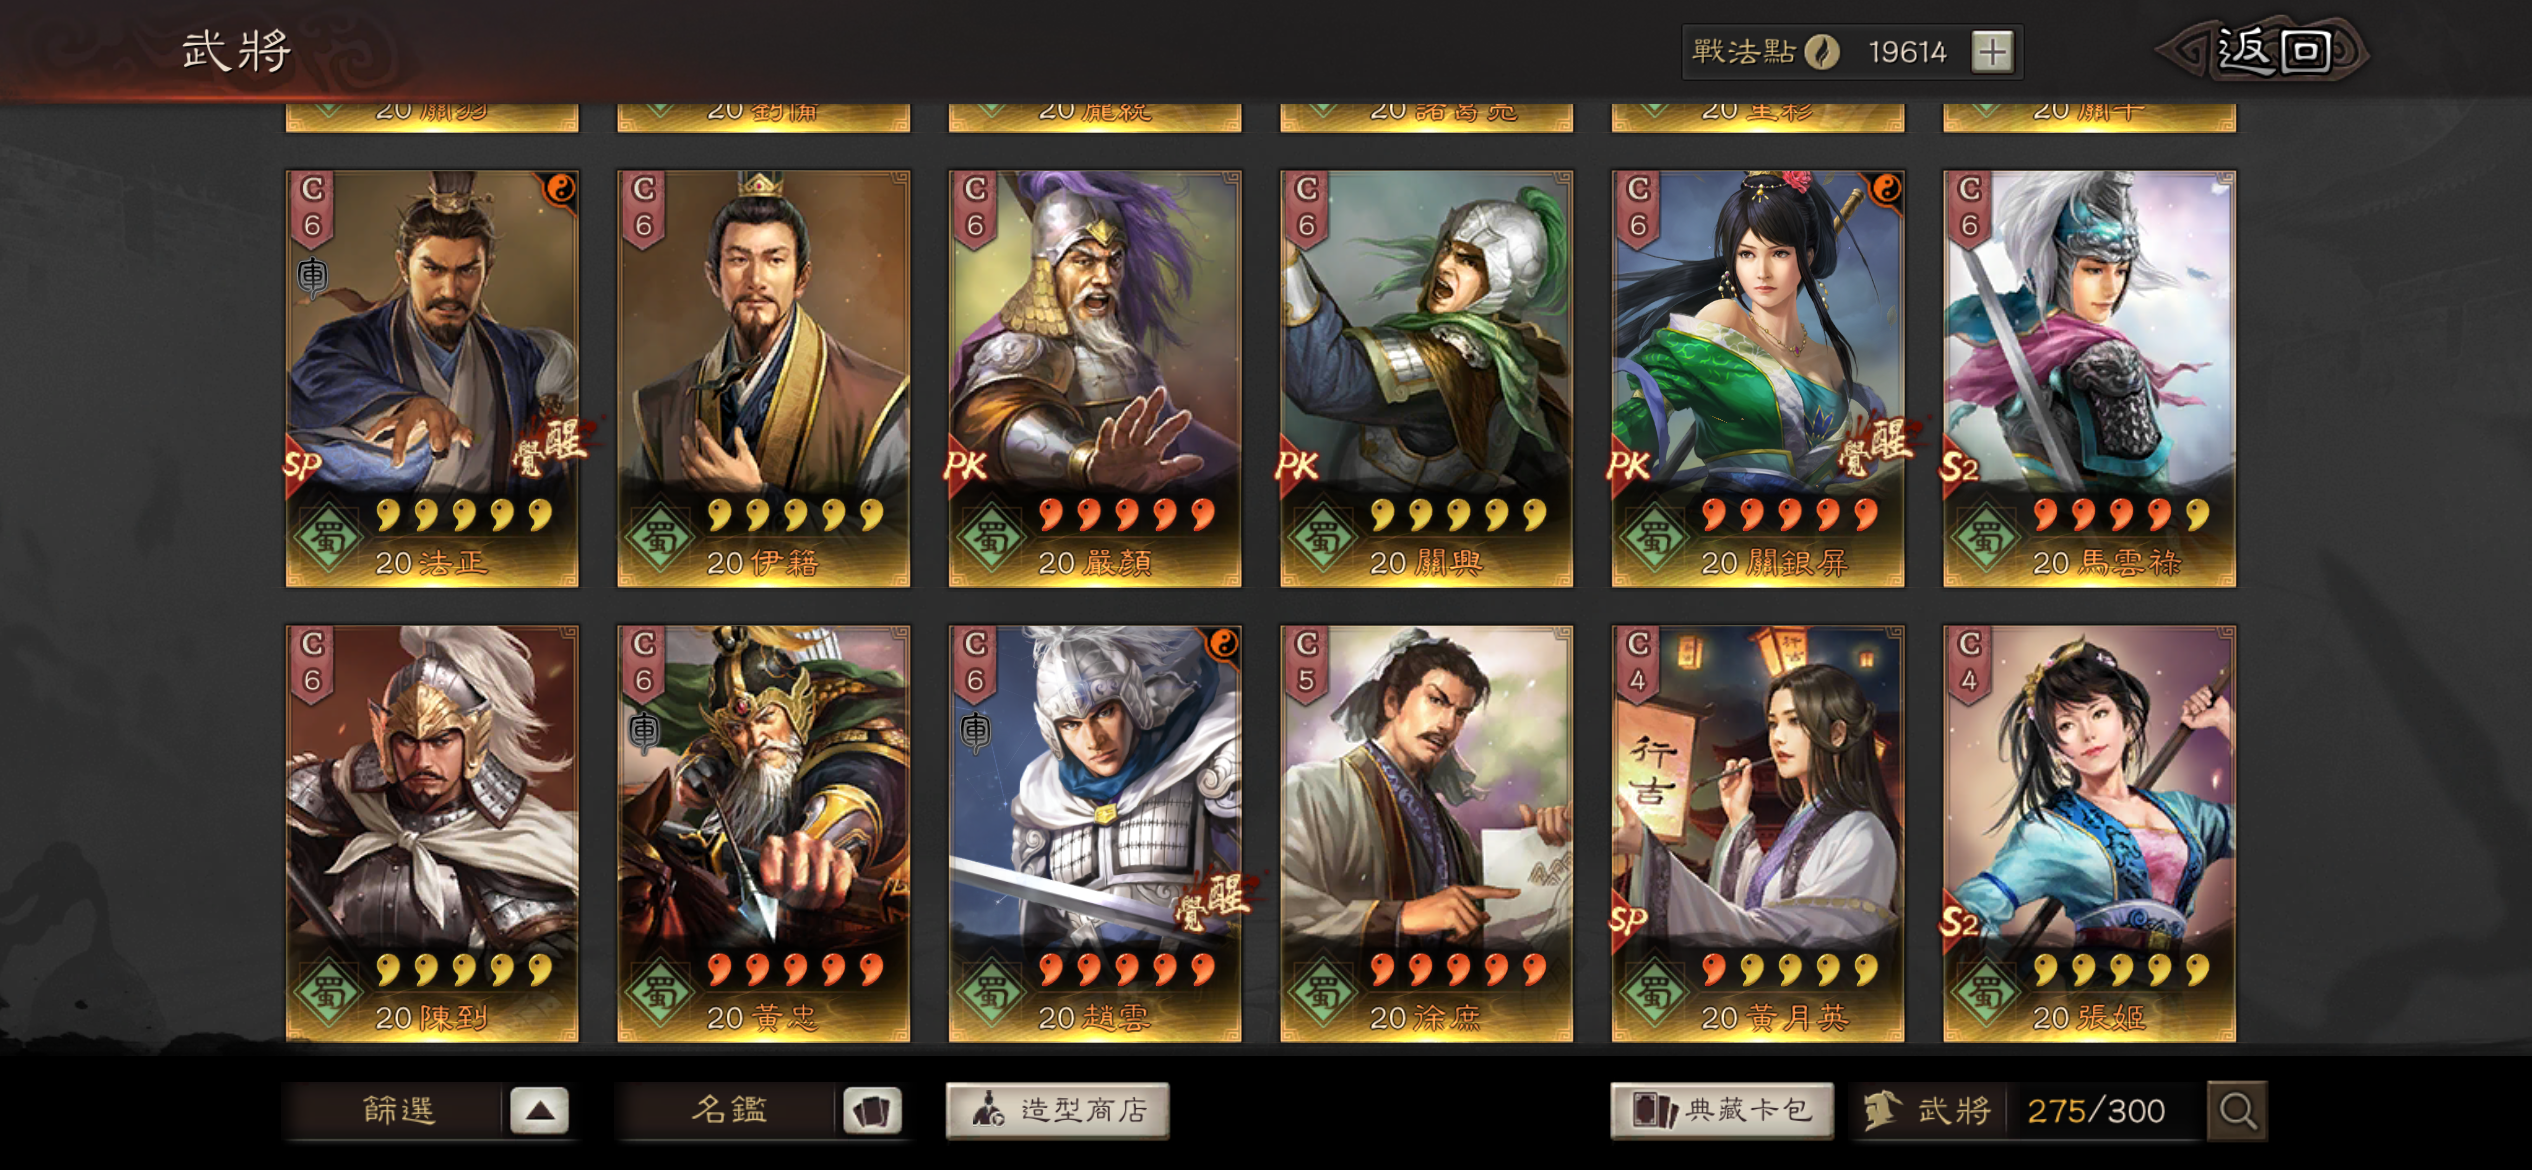Select the 黃月英 SP card
Image resolution: width=2532 pixels, height=1170 pixels.
click(1758, 834)
